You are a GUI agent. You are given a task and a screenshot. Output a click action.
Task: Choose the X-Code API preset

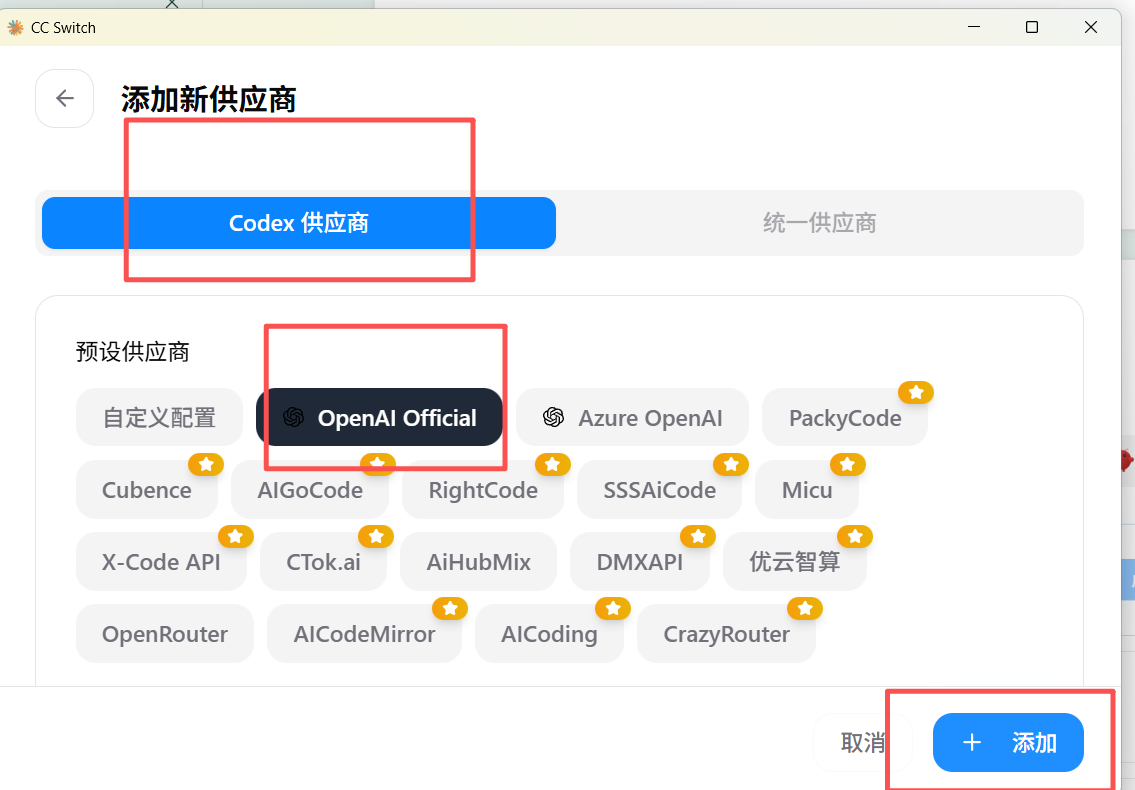161,562
